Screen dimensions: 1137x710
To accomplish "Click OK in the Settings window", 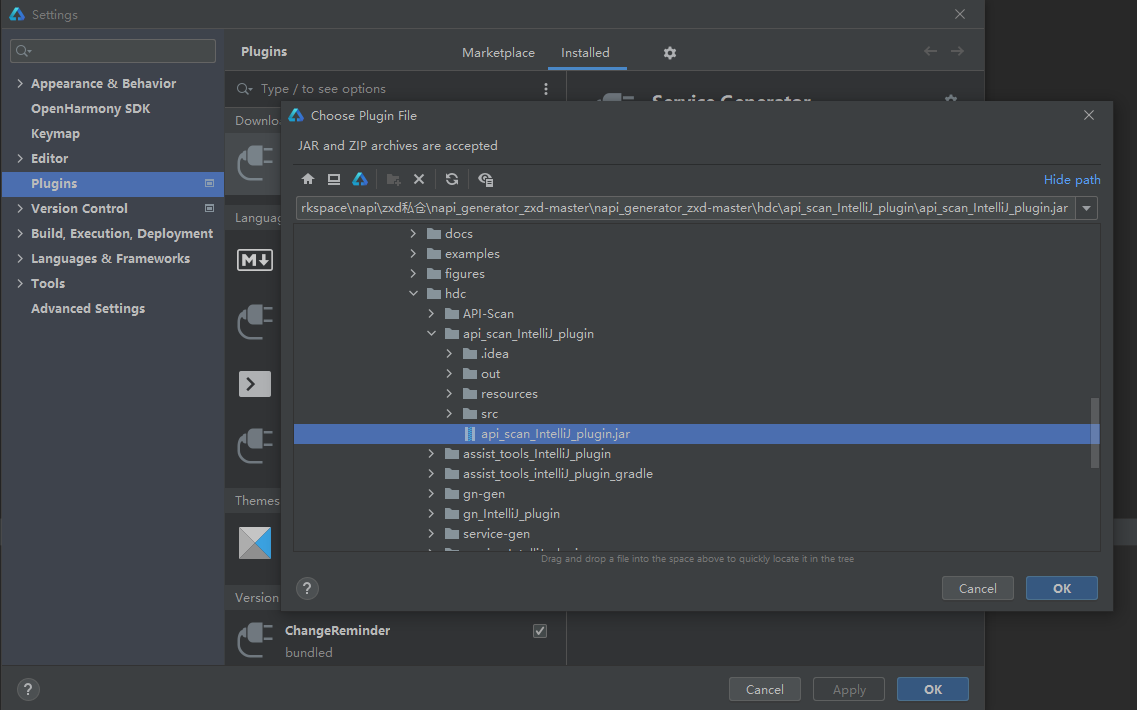I will tap(933, 689).
